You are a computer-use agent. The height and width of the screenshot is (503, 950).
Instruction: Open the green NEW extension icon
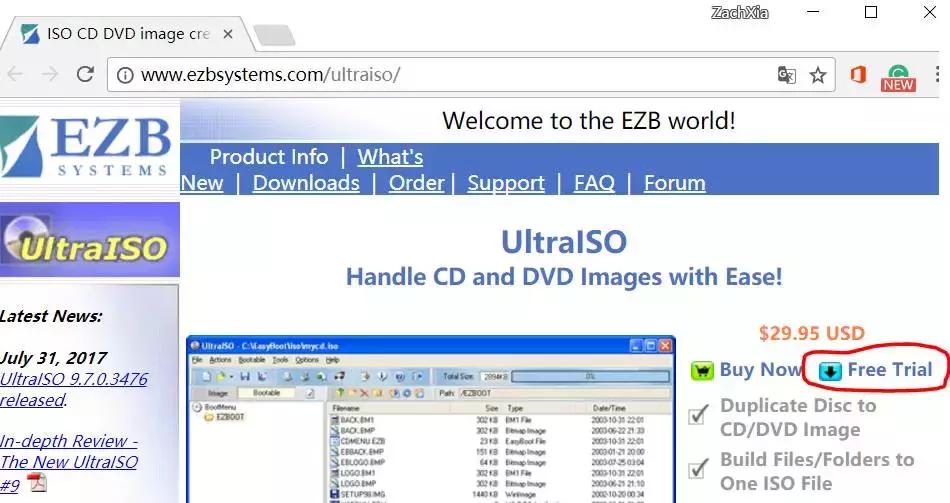click(898, 78)
